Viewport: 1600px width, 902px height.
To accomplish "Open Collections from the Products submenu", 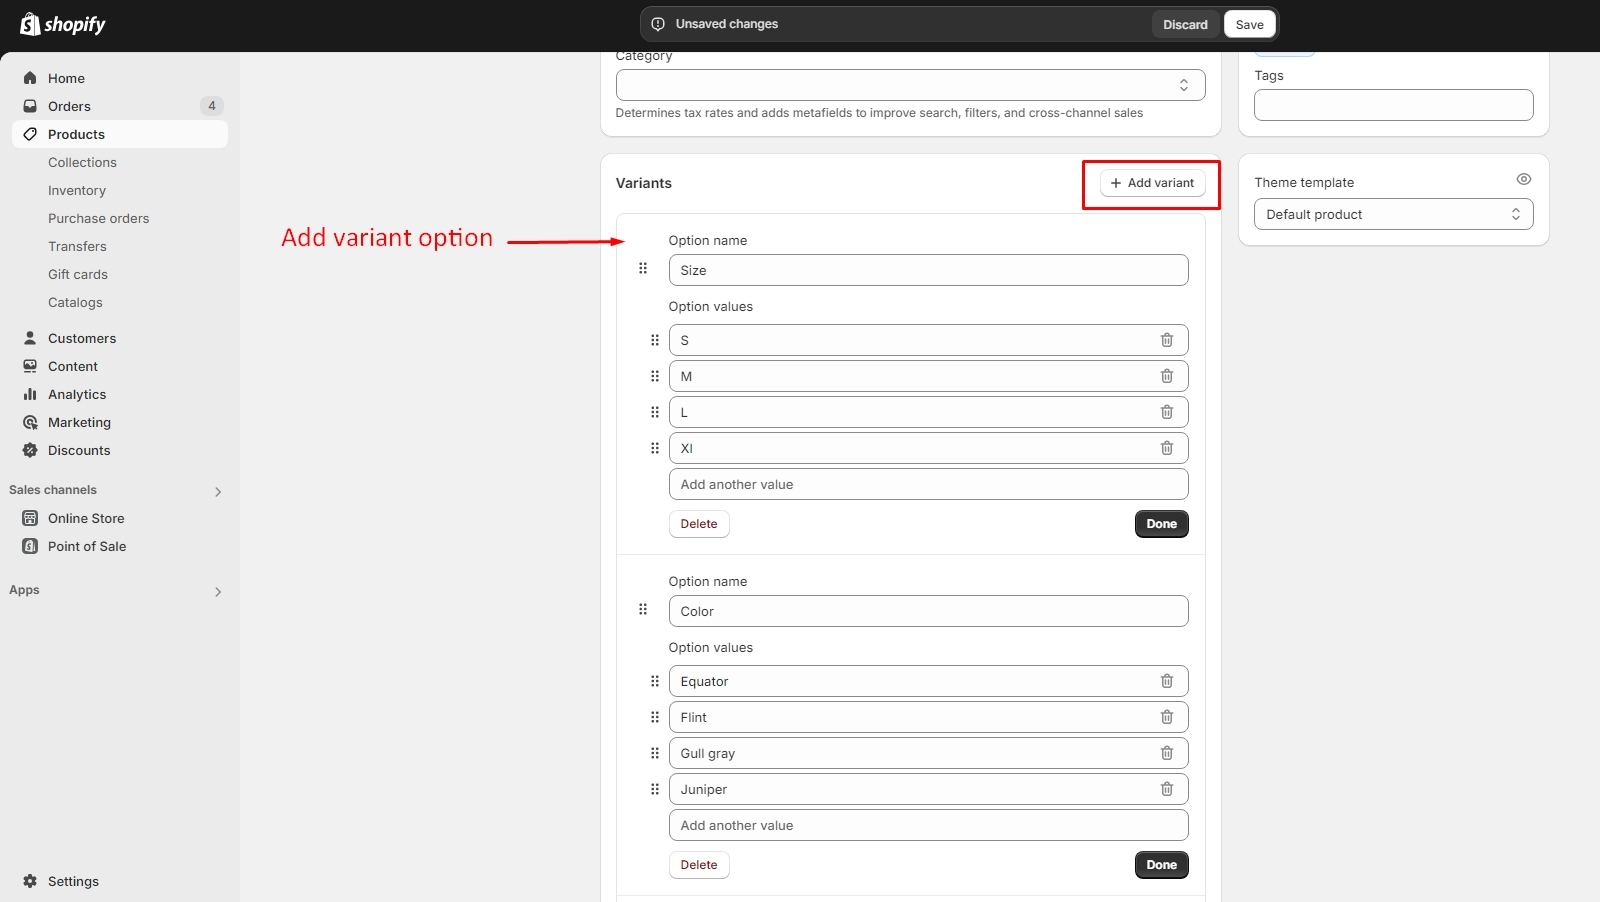I will [82, 162].
